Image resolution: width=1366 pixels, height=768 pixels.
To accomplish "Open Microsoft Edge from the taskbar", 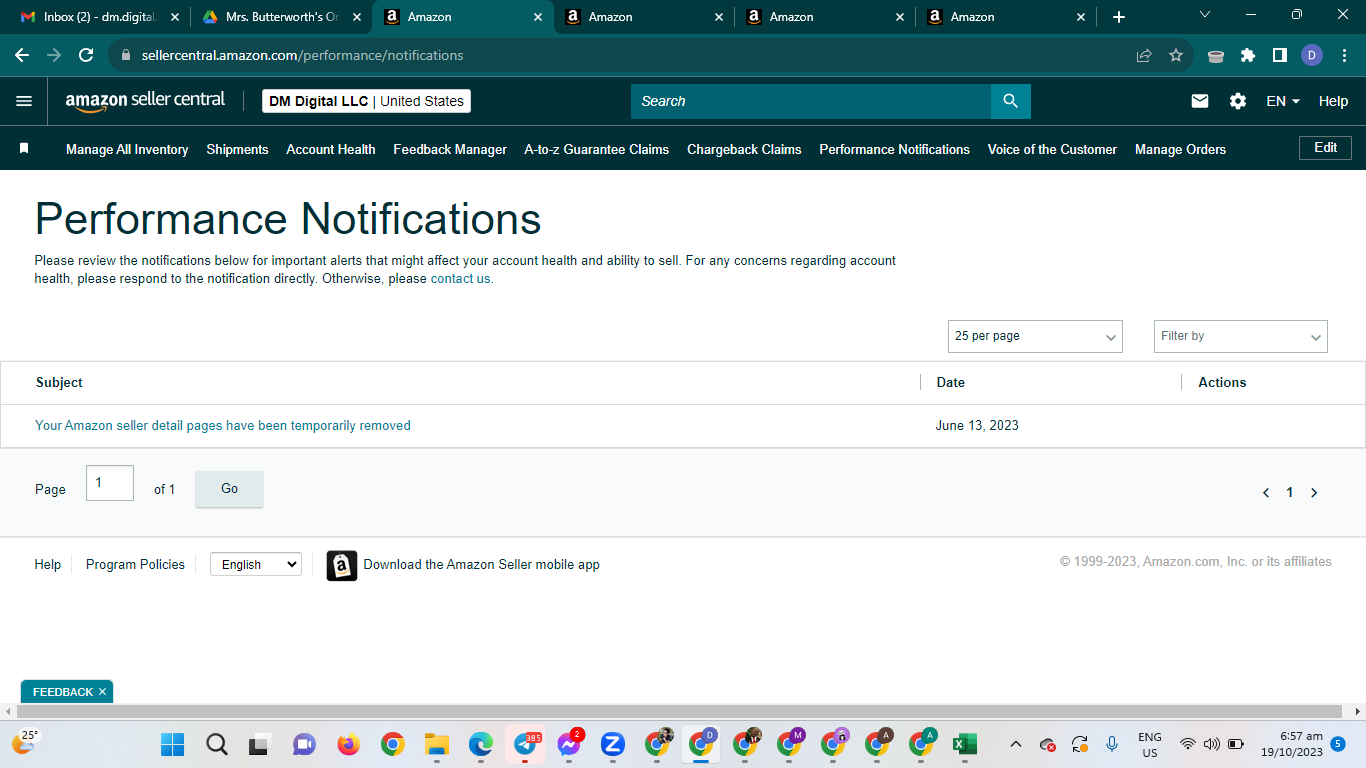I will click(481, 744).
